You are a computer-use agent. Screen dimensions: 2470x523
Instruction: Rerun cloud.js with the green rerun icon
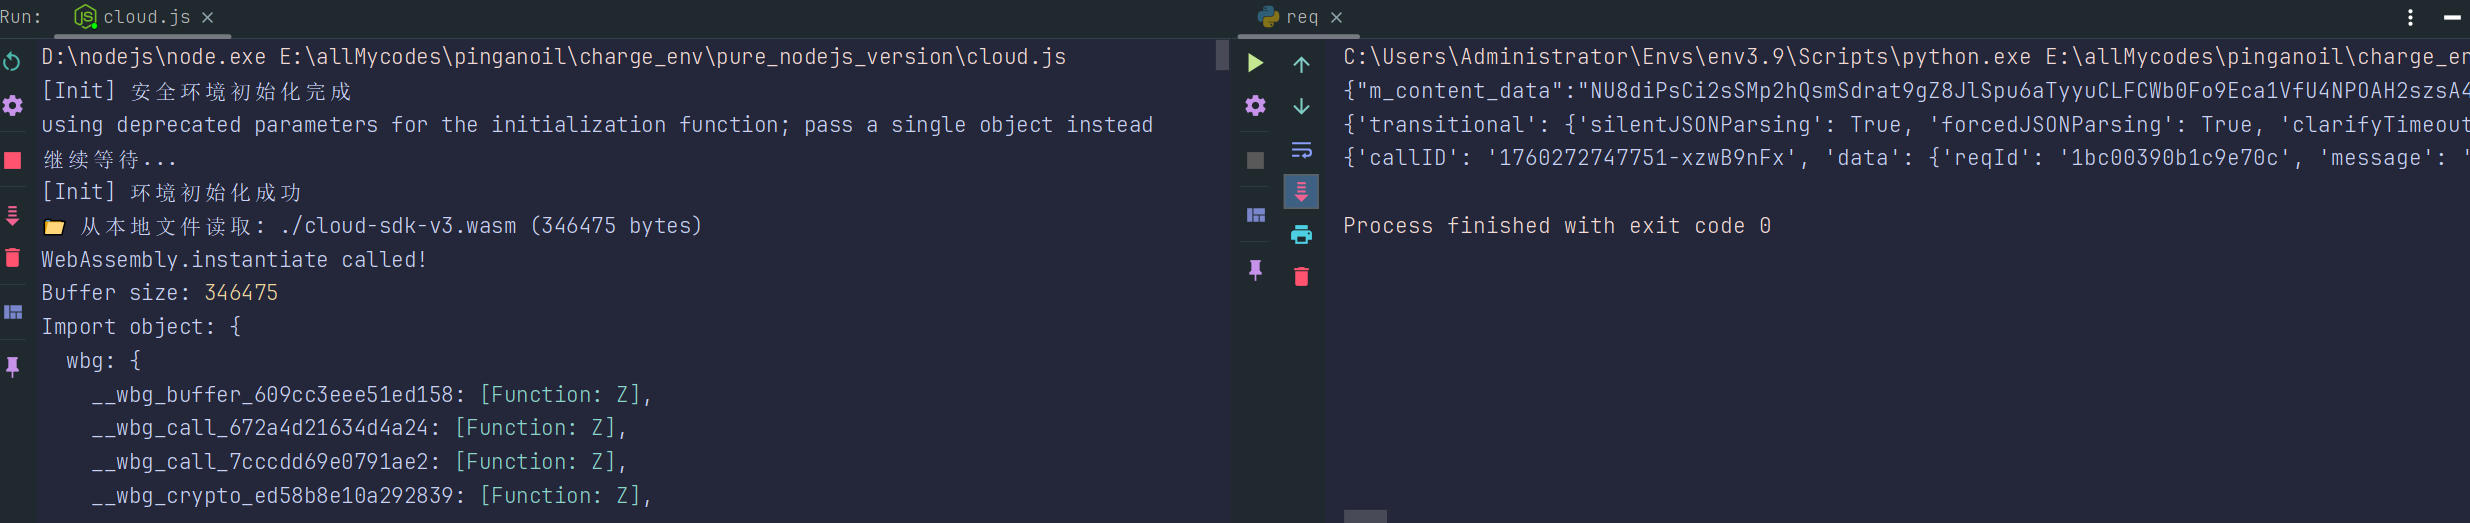point(12,62)
